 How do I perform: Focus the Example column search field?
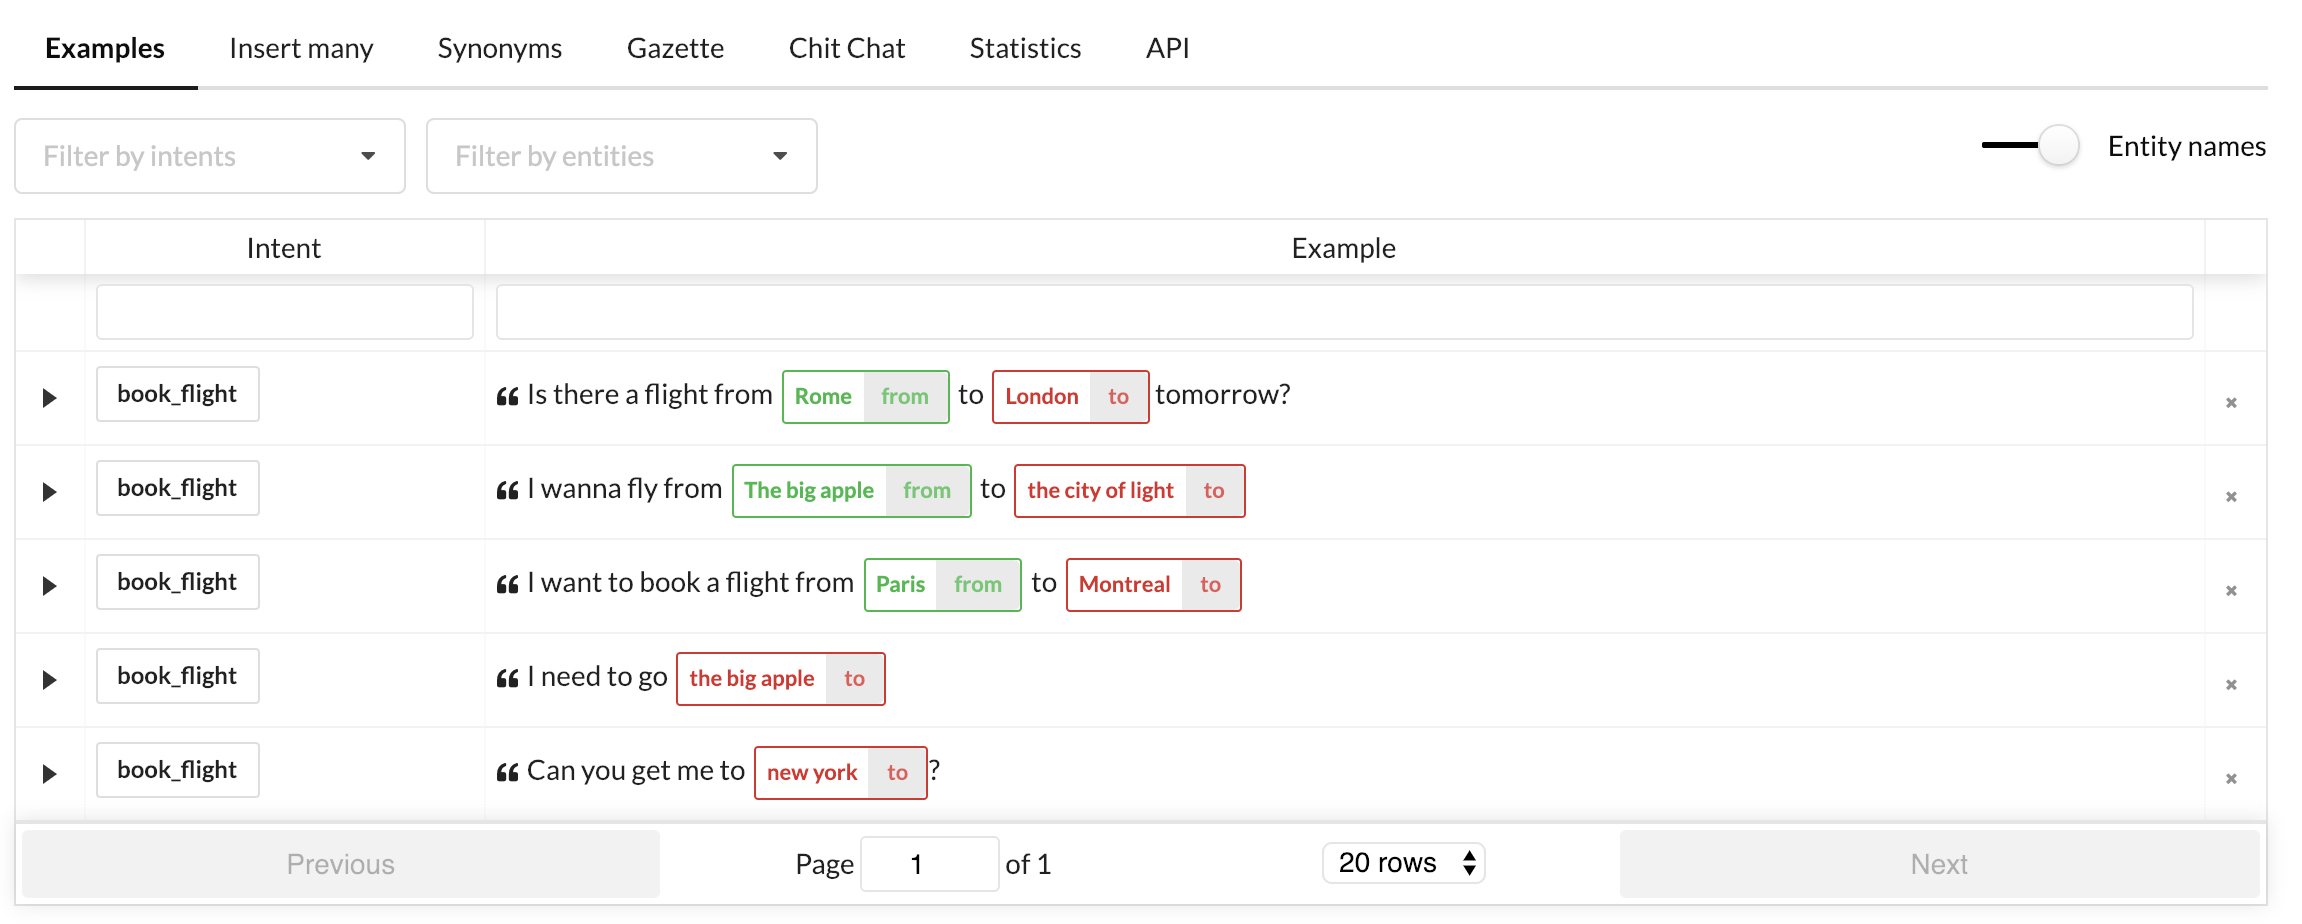pos(1344,312)
